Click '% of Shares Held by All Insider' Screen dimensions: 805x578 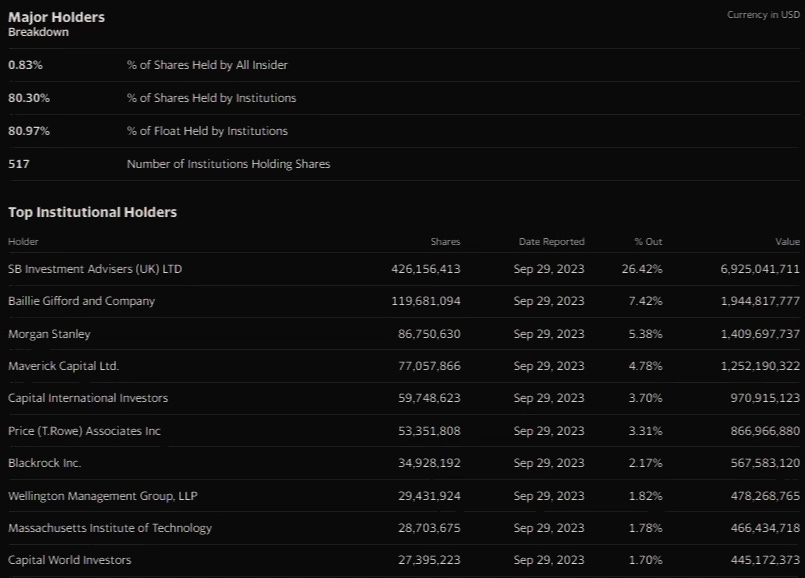[x=207, y=65]
